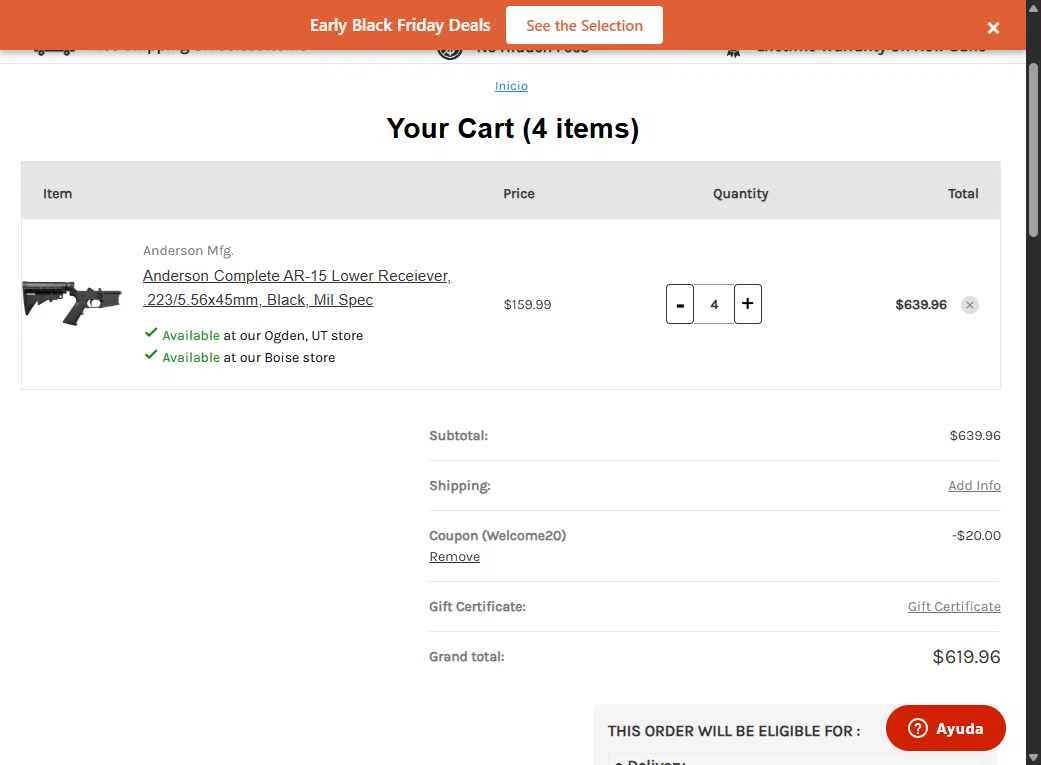Click the Item column header
This screenshot has height=765, width=1041.
click(x=57, y=193)
